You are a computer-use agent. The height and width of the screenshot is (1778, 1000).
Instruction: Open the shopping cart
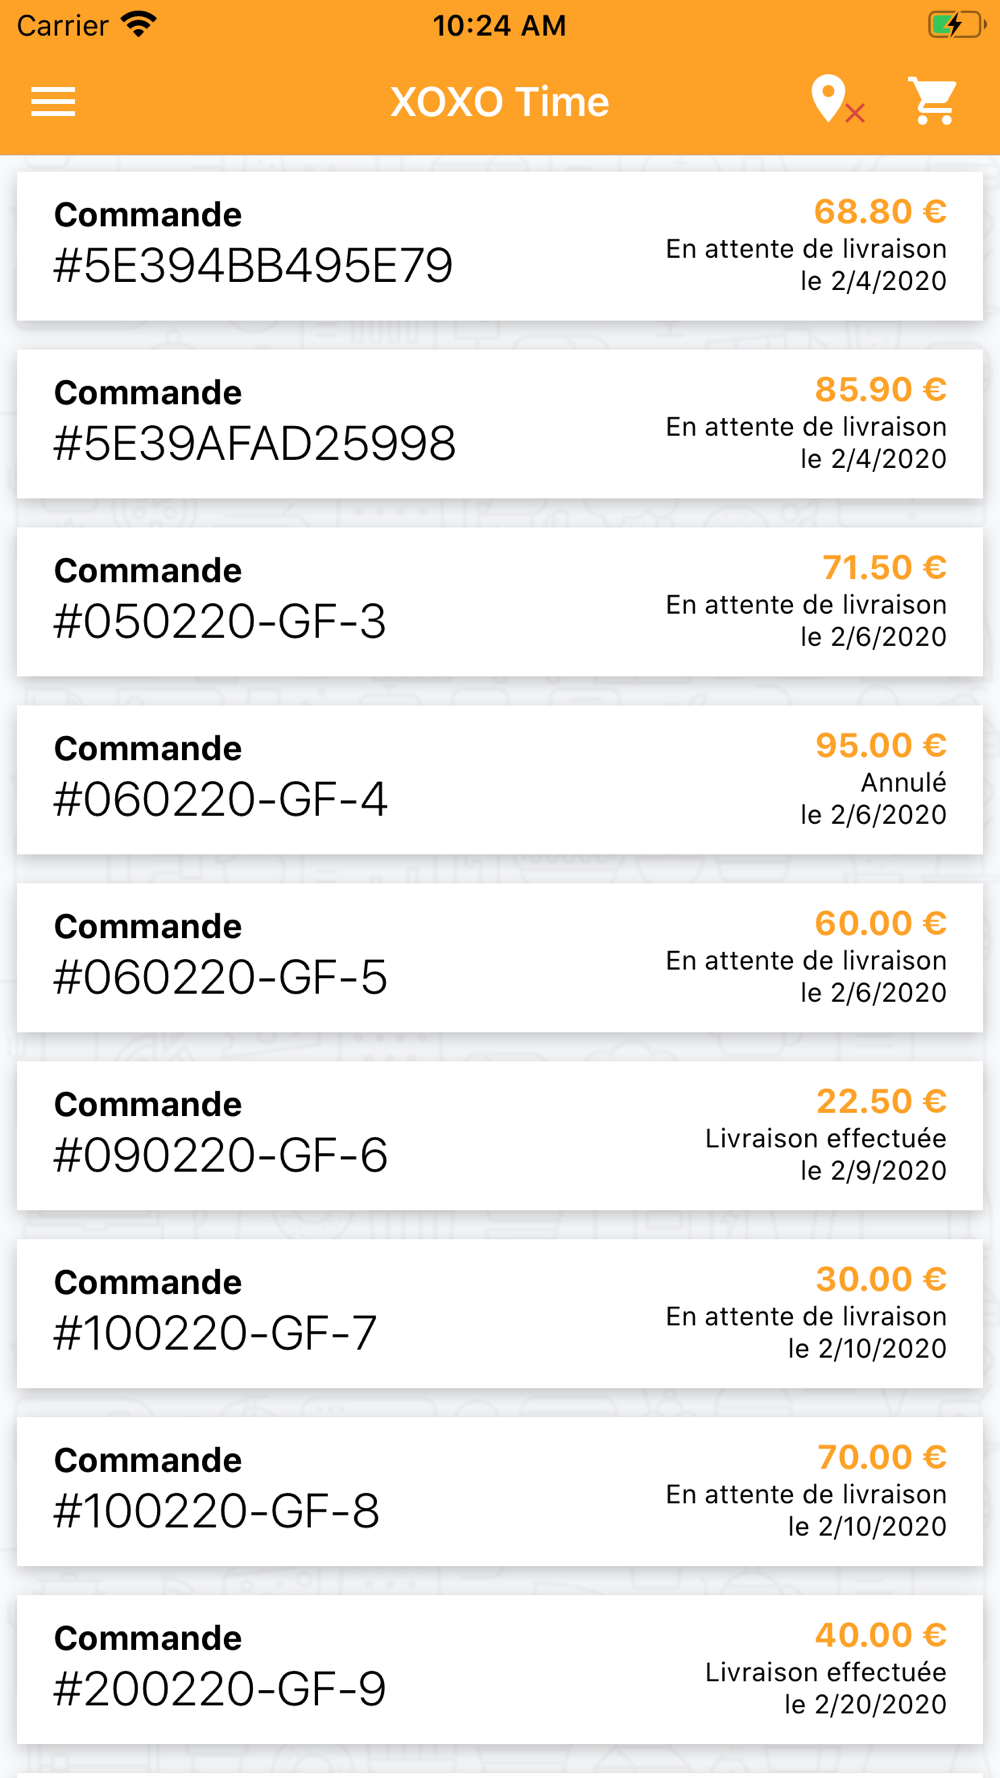coord(933,101)
